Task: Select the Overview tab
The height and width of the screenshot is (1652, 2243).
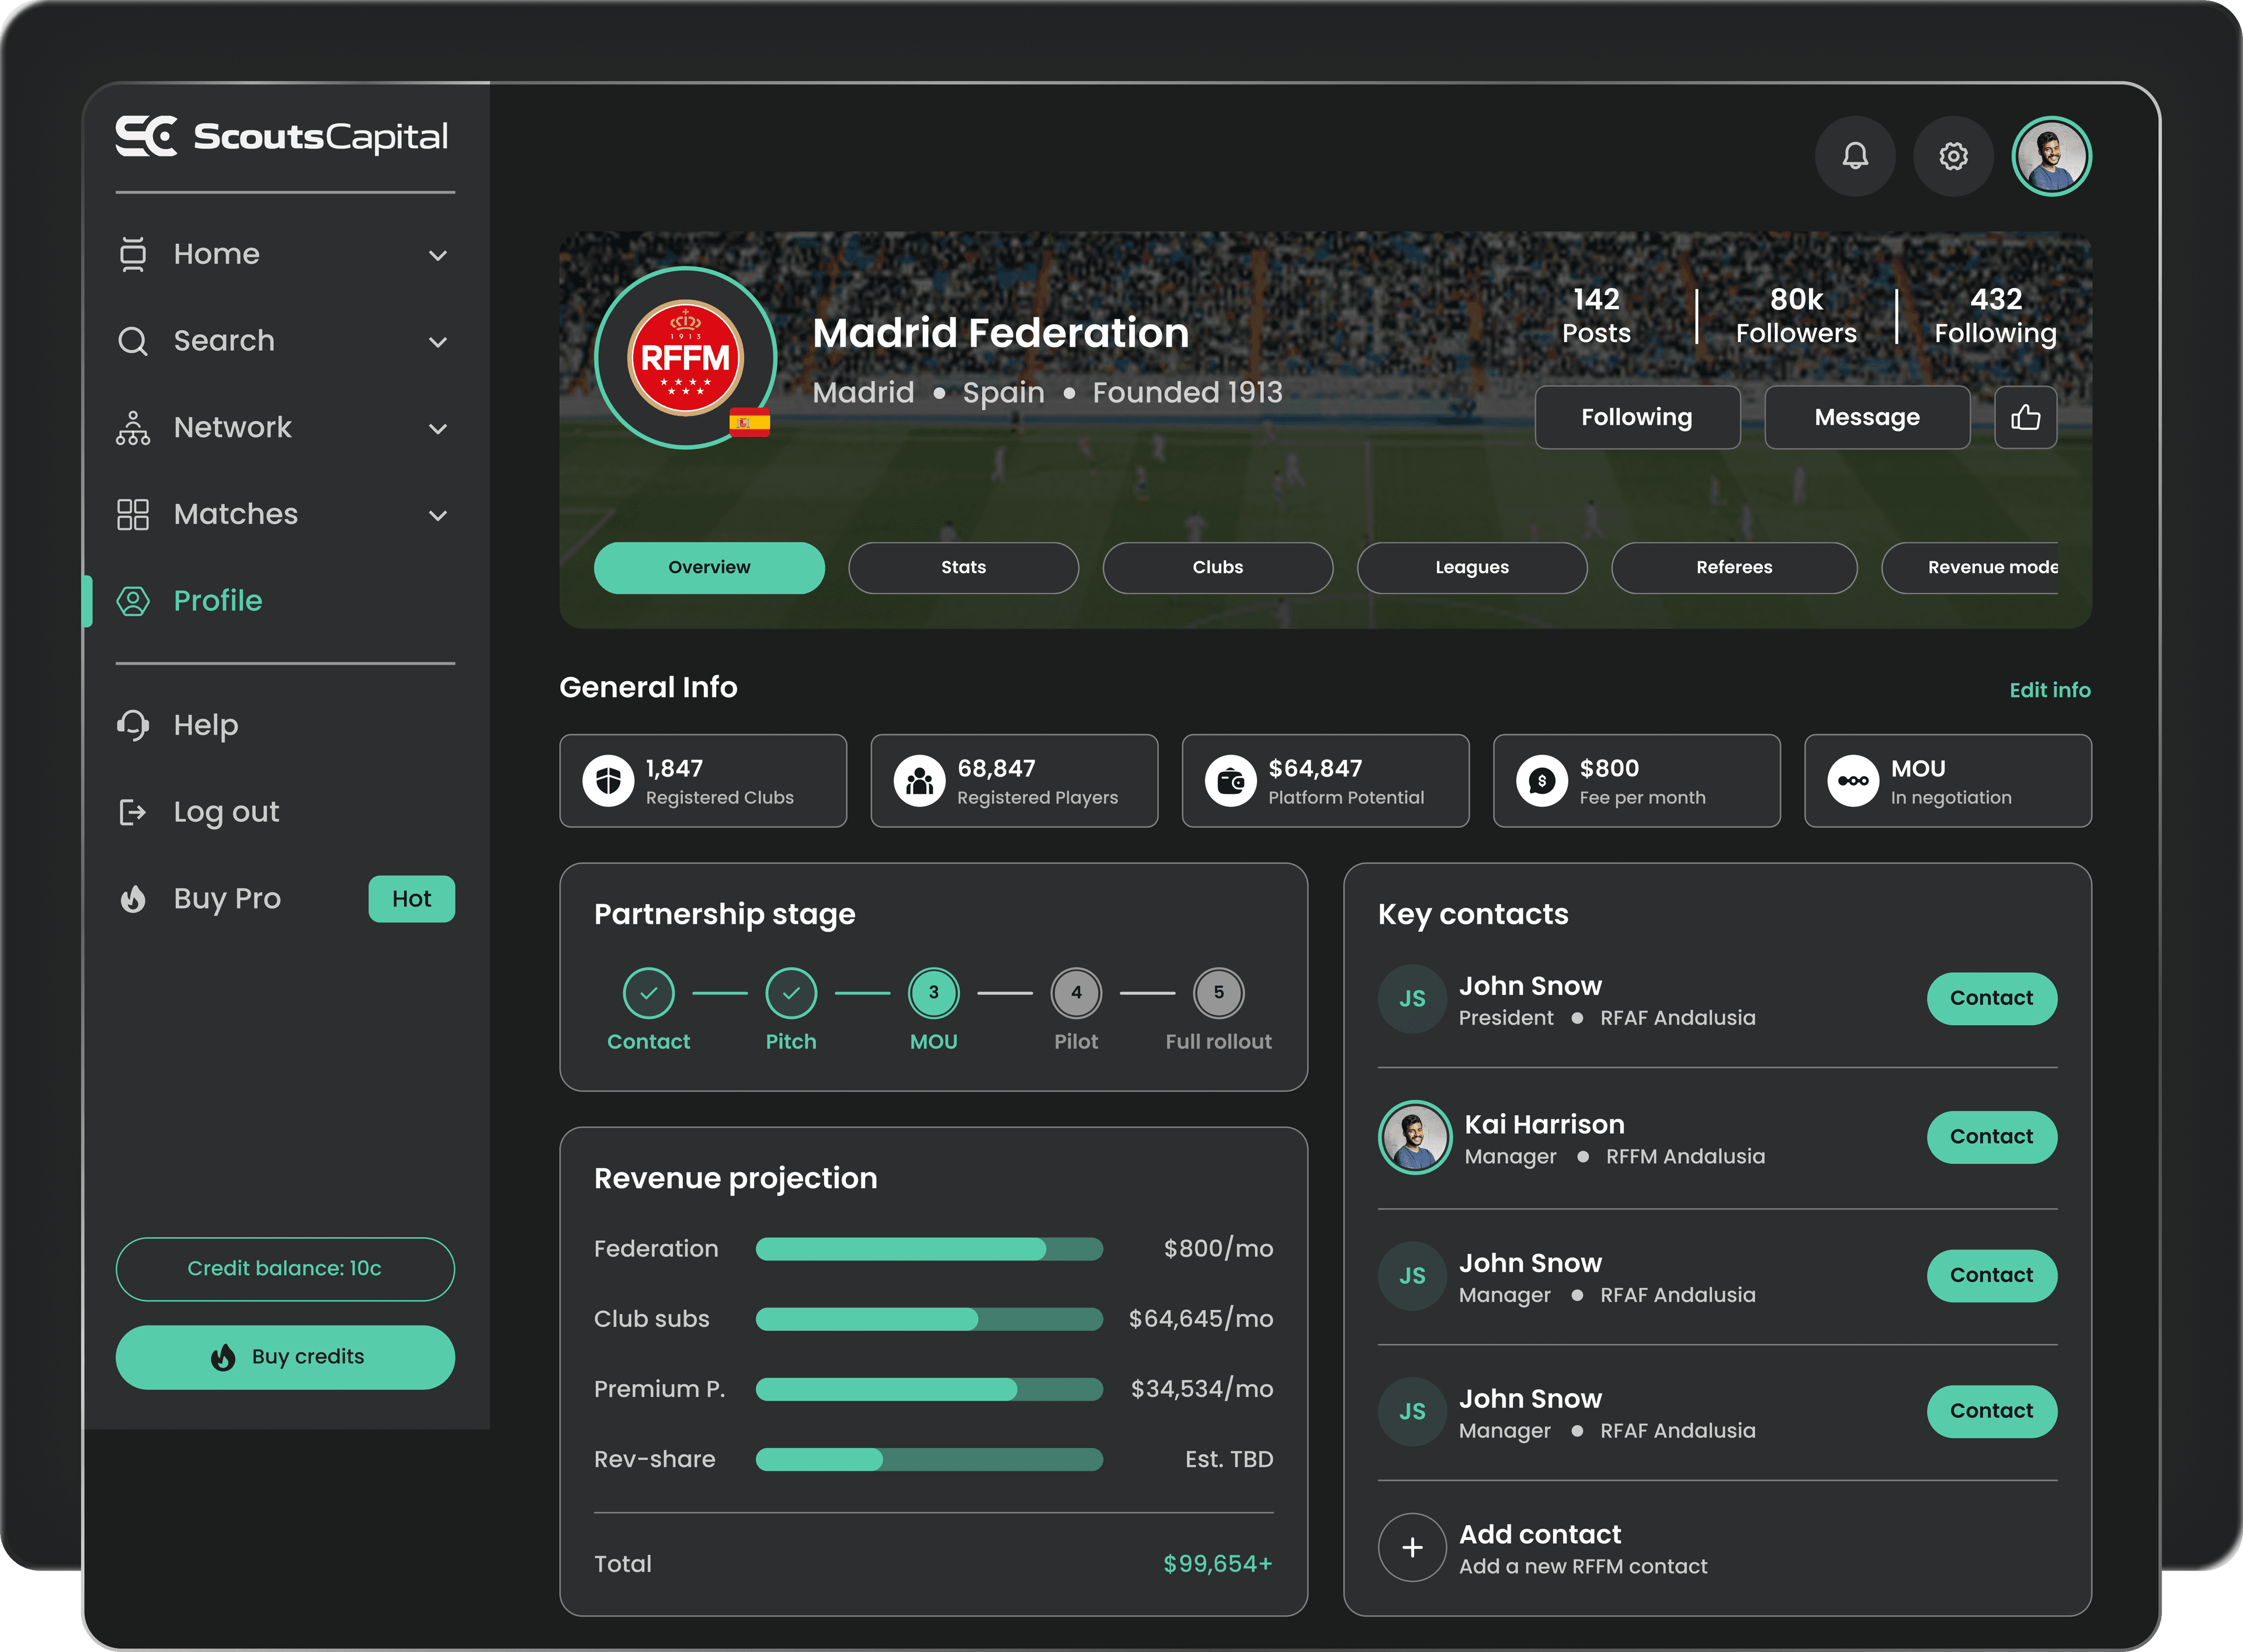Action: click(x=709, y=568)
